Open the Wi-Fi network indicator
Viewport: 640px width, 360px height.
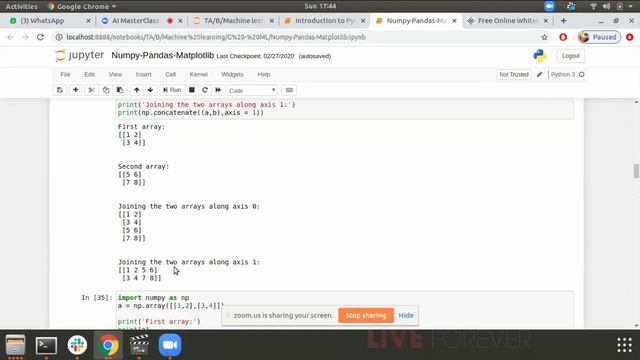pyautogui.click(x=593, y=6)
